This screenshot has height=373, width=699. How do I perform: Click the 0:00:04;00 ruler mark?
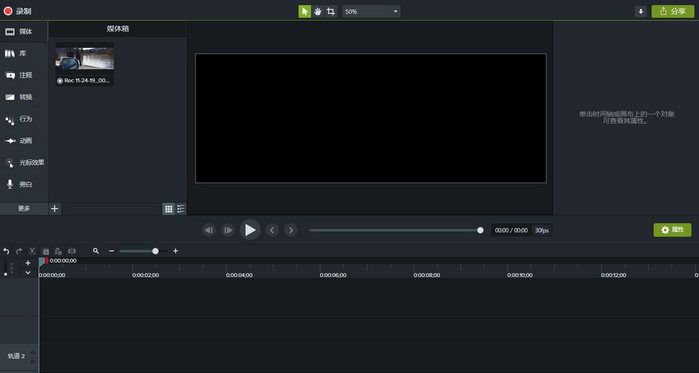239,275
